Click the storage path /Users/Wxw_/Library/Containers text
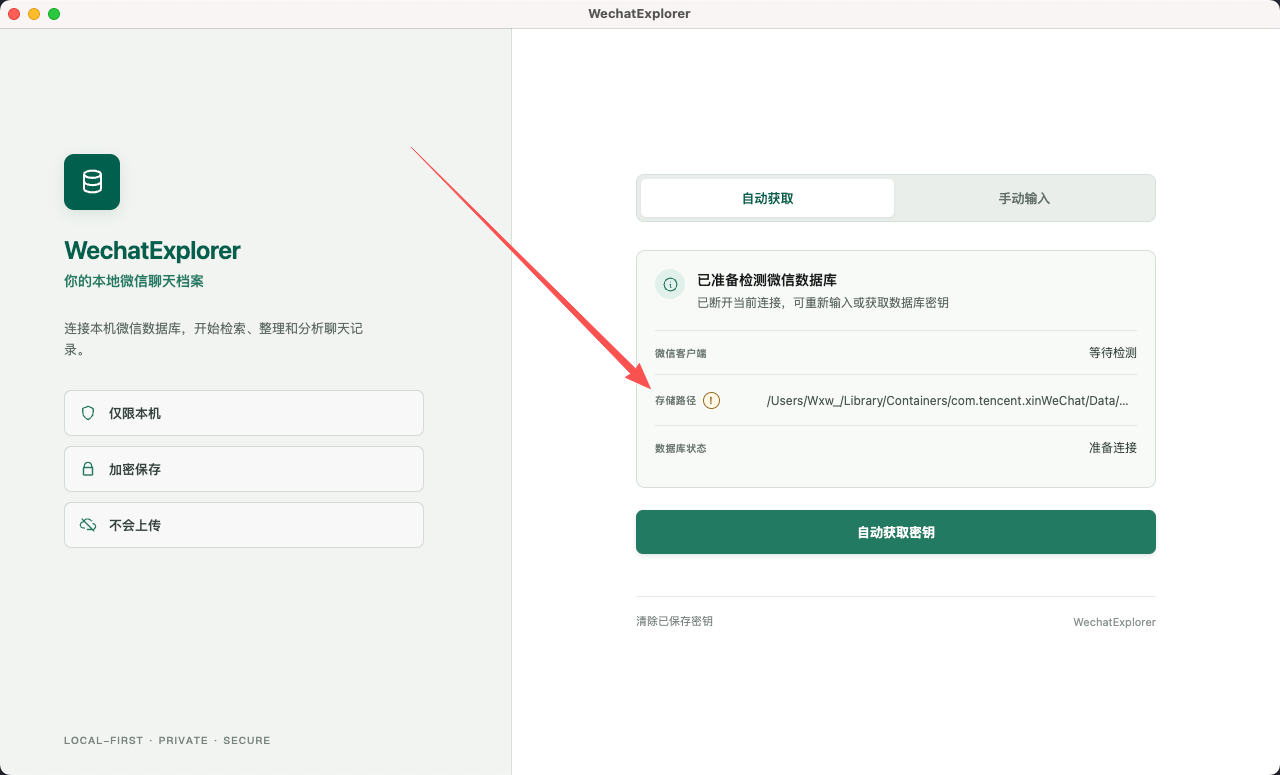Screen dimensions: 1280x775 [x=948, y=401]
